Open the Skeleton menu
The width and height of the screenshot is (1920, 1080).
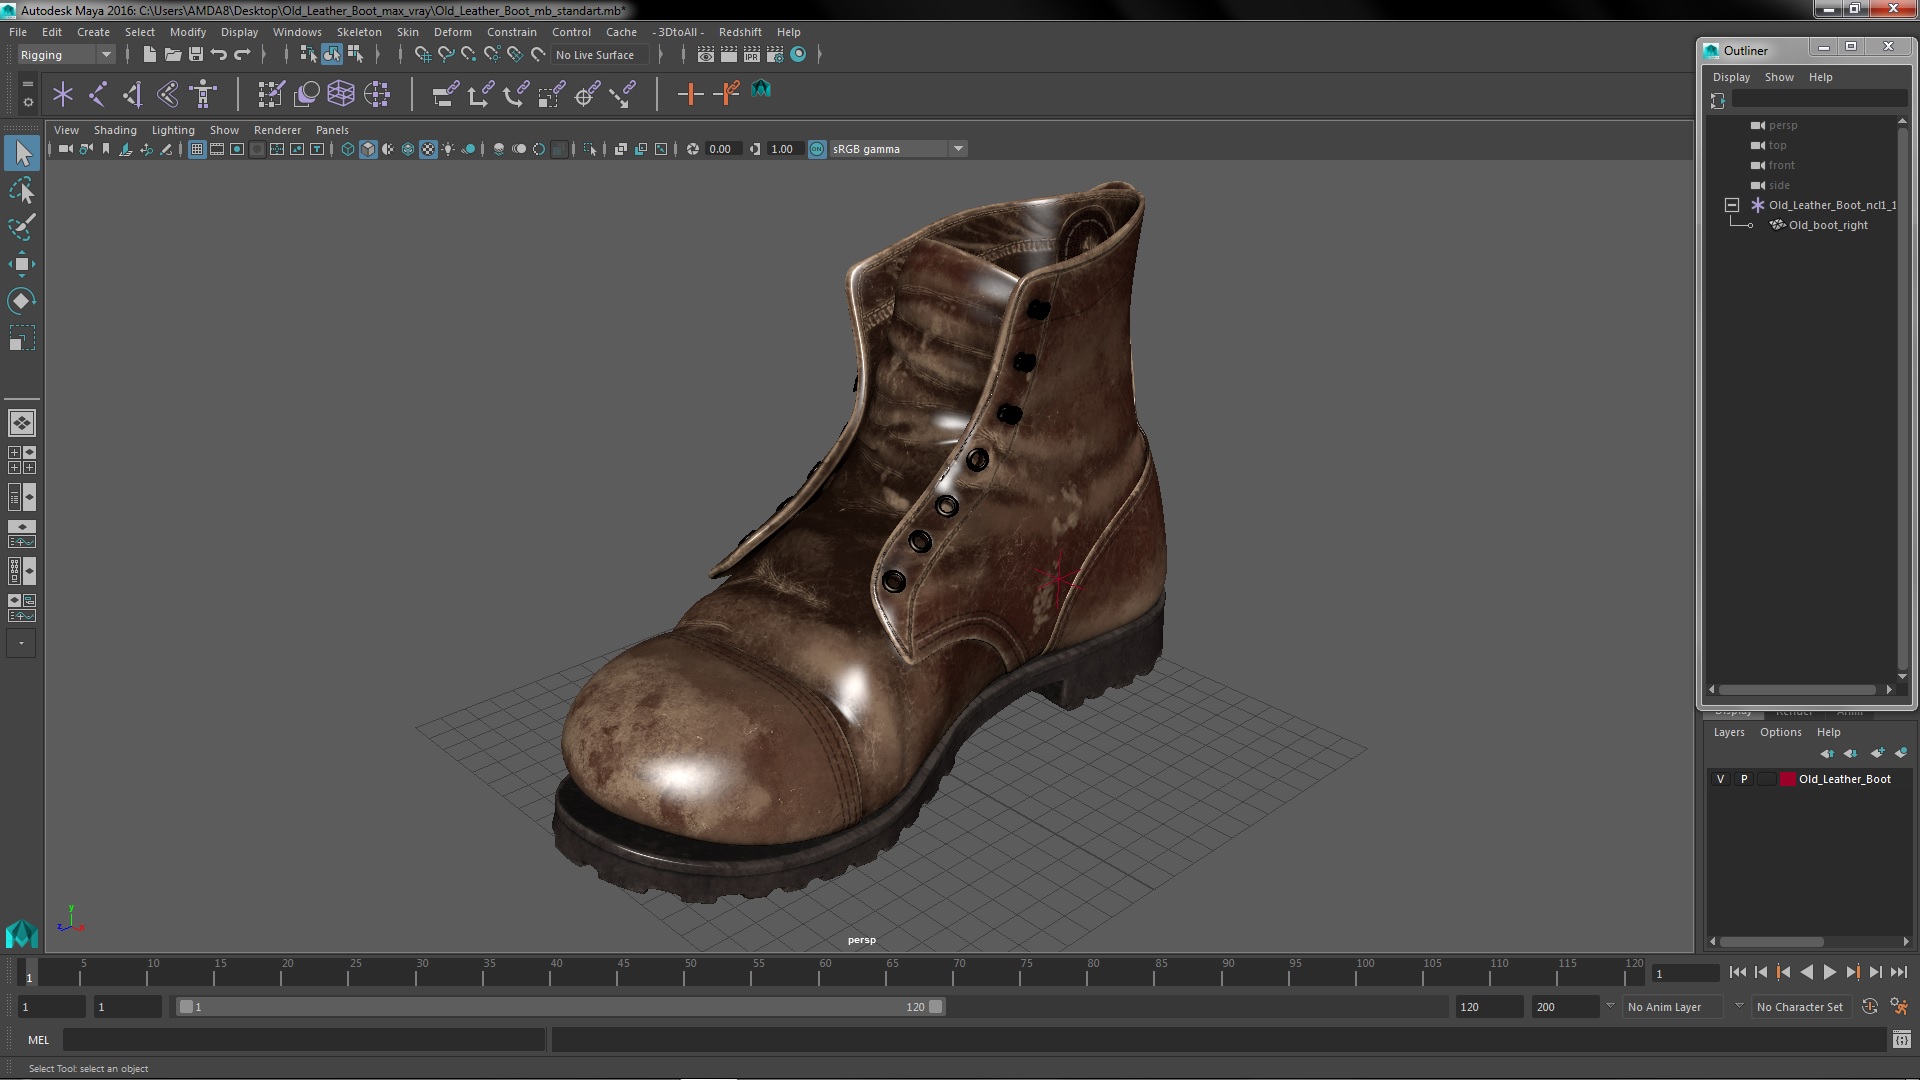[x=359, y=32]
